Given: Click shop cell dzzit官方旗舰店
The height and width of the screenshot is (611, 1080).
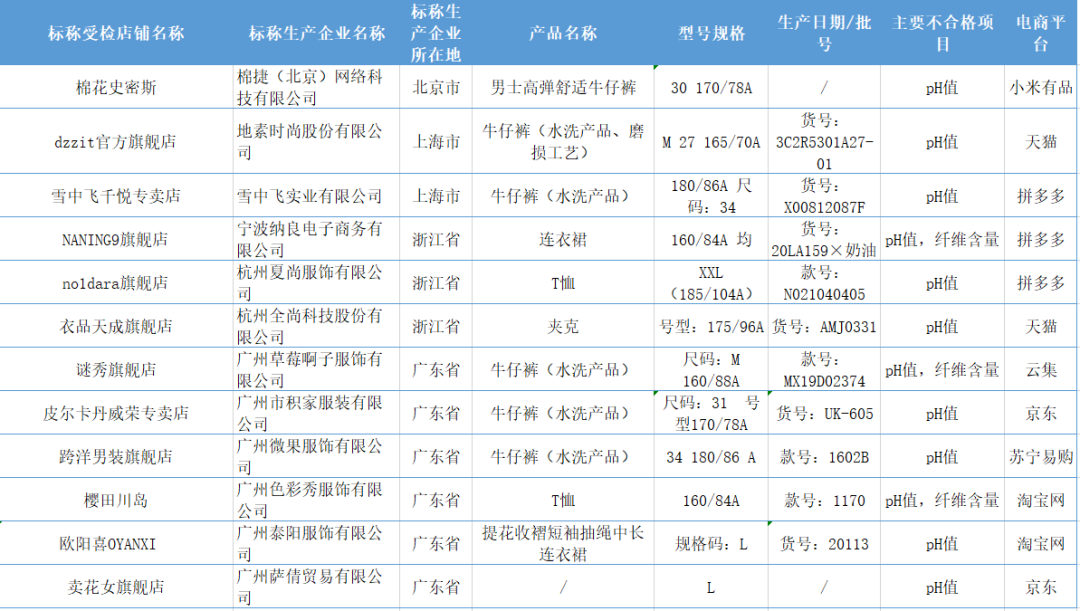Looking at the screenshot, I should [116, 142].
